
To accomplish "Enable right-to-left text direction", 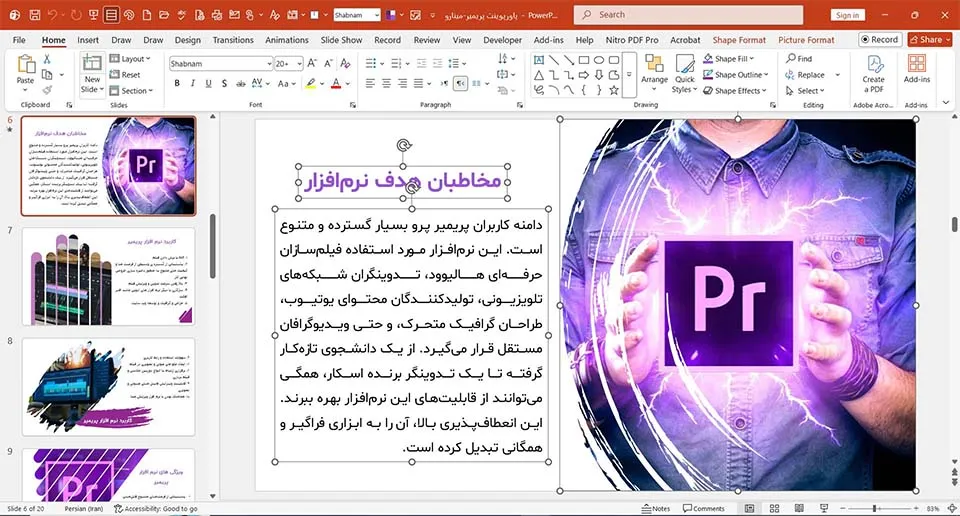I will click(x=460, y=83).
